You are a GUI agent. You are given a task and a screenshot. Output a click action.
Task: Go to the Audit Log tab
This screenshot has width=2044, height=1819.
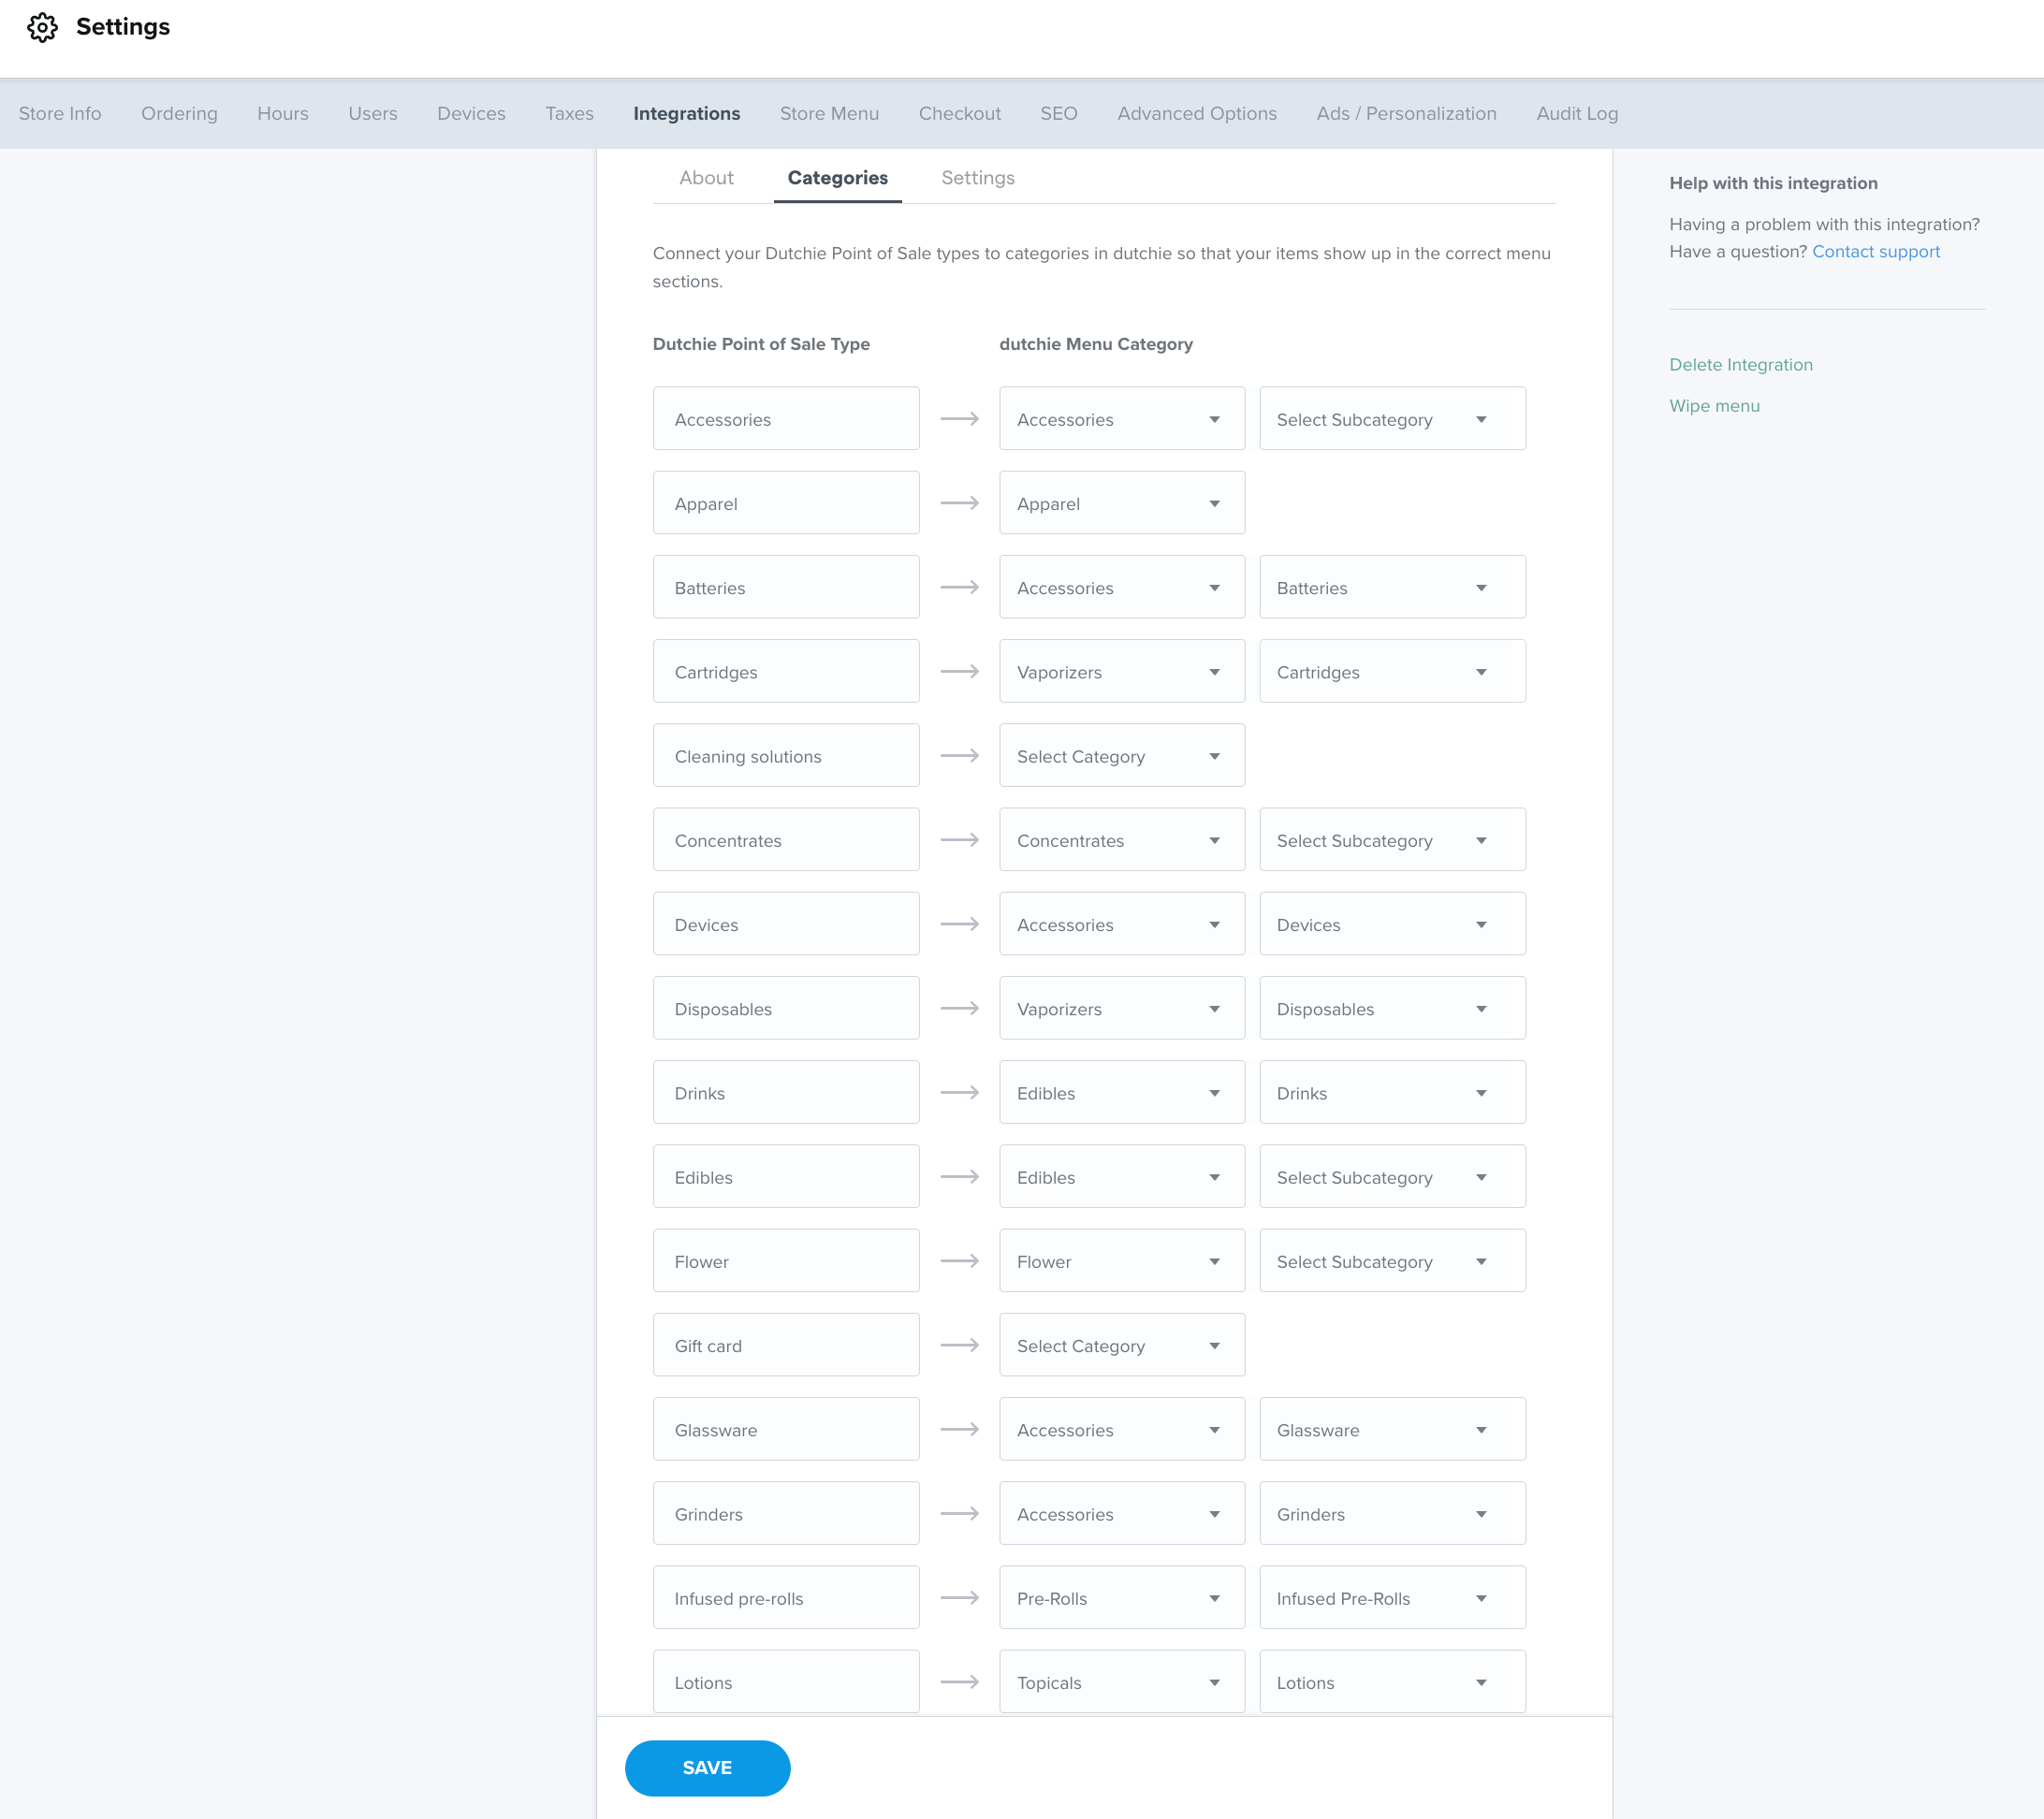point(1577,114)
